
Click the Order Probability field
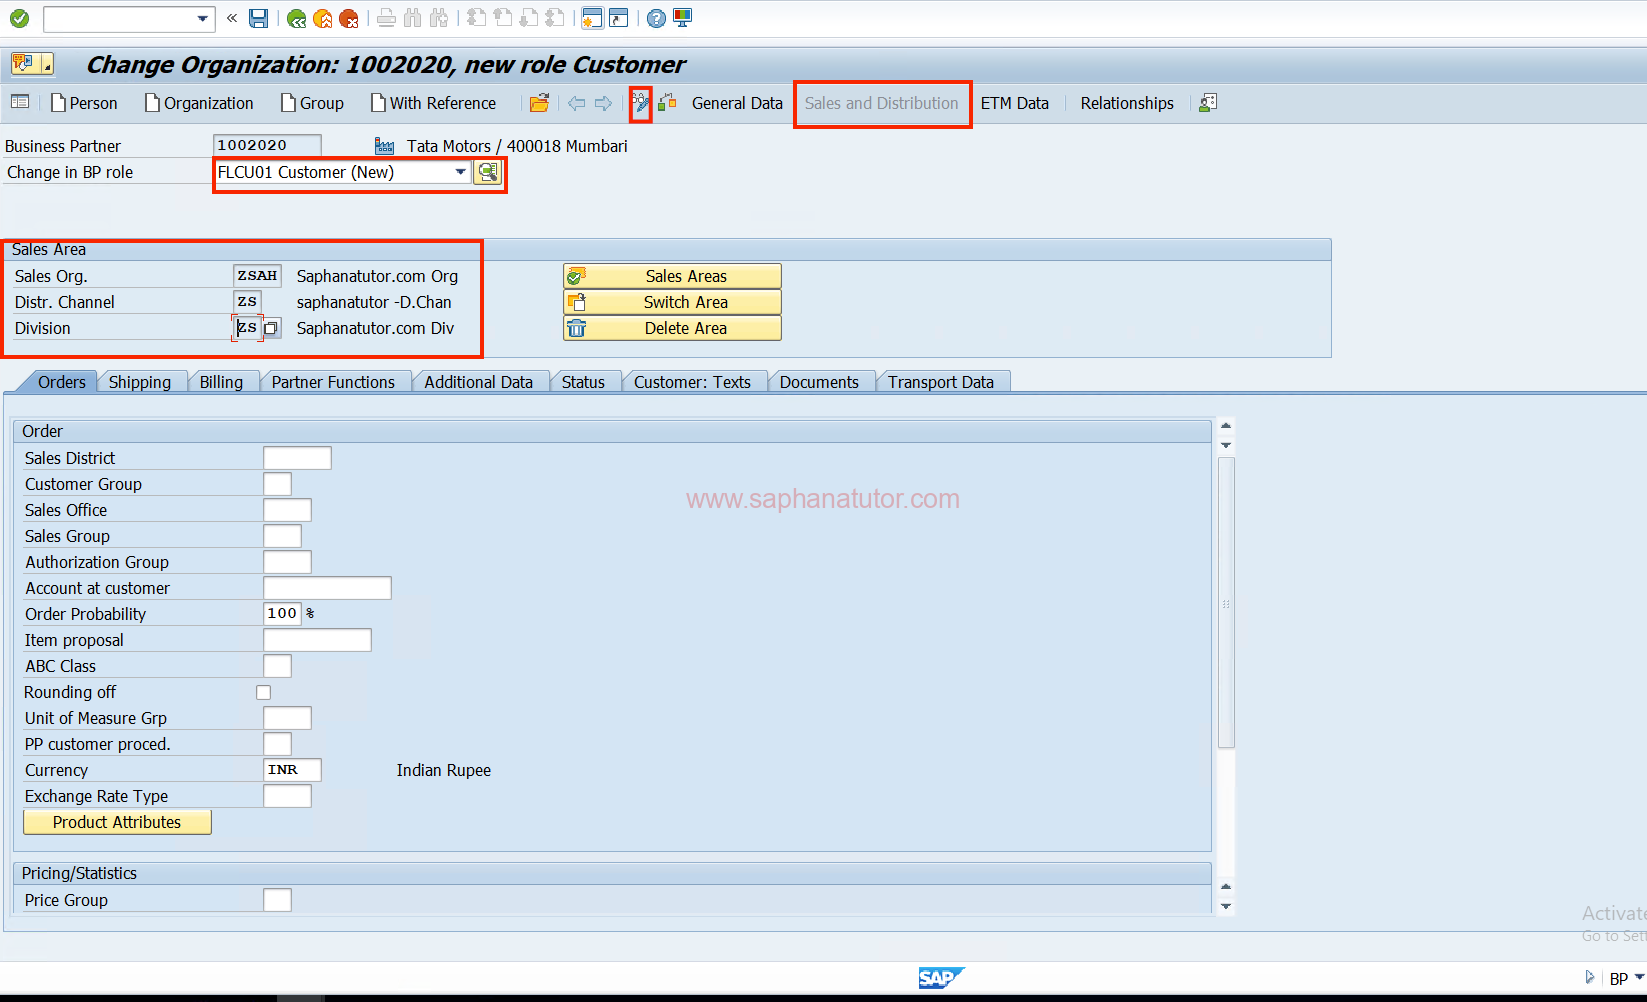(282, 614)
